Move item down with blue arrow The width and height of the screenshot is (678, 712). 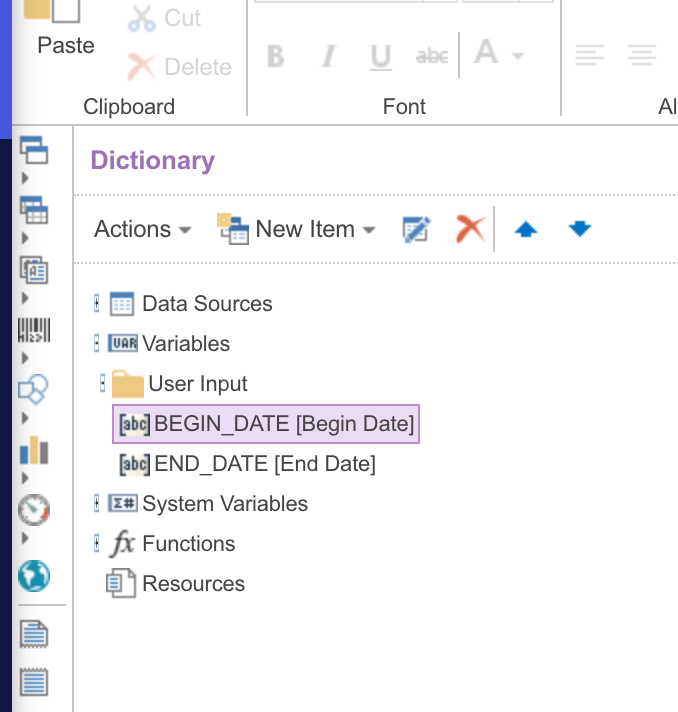pos(580,230)
